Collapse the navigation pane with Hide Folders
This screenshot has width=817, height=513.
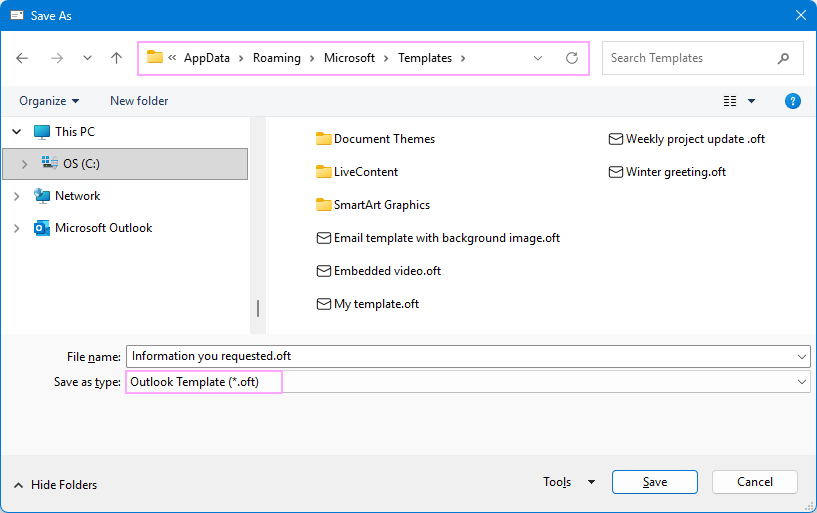(55, 485)
